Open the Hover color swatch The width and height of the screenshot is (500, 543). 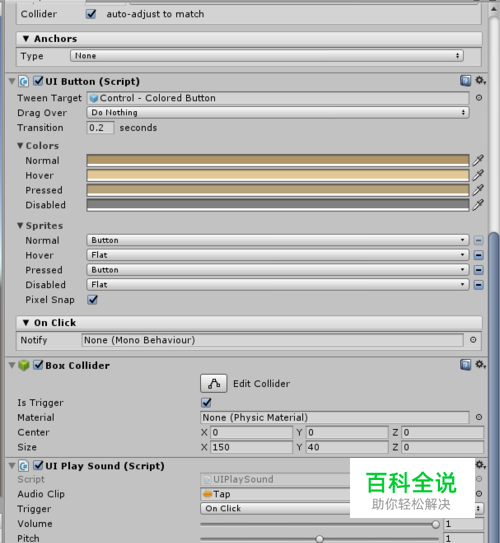[x=278, y=176]
